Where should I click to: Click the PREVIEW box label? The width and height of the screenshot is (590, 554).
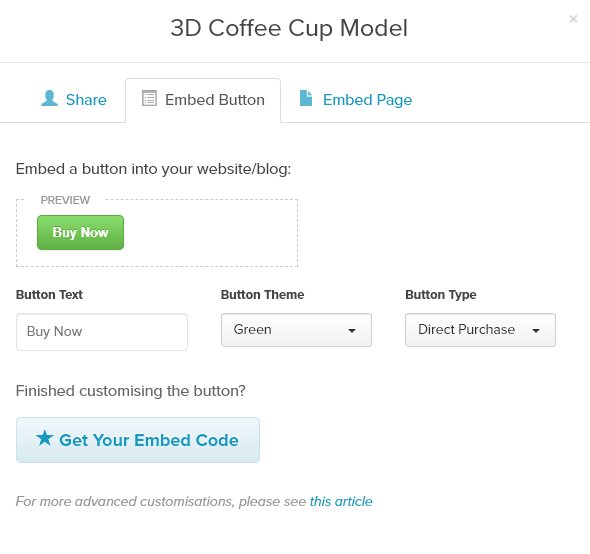point(65,200)
